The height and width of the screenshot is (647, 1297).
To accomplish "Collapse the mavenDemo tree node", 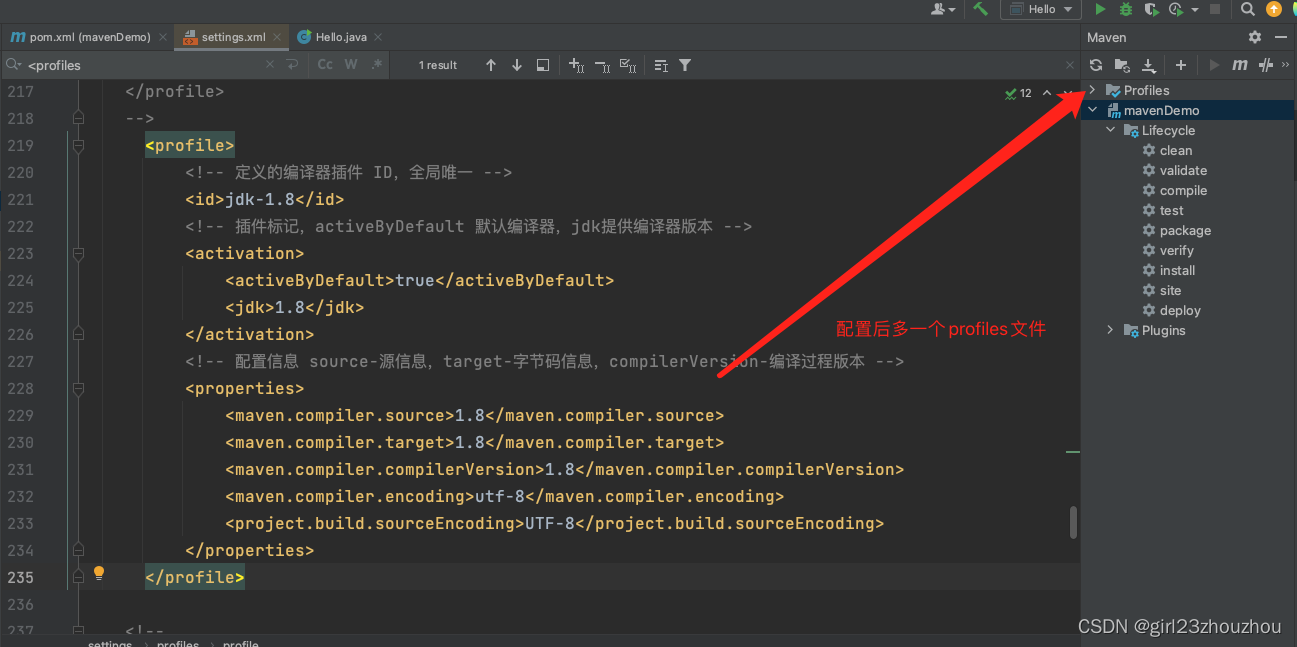I will point(1091,110).
